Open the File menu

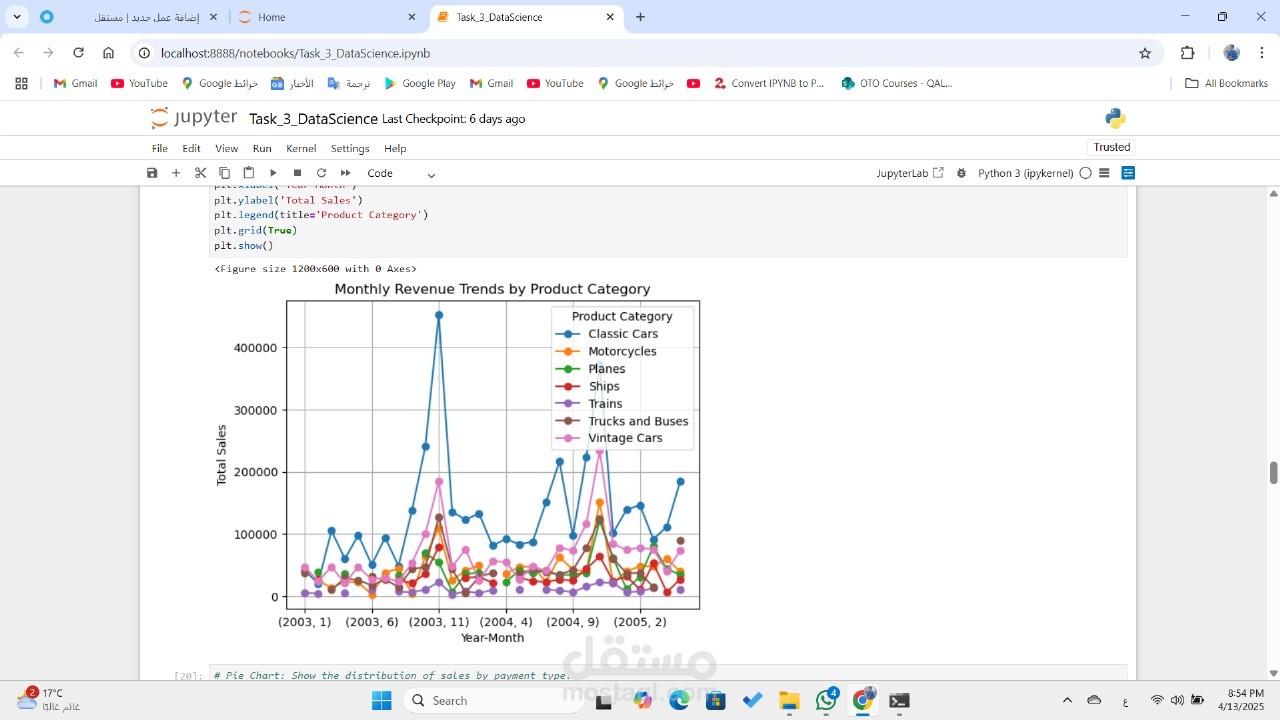point(160,148)
